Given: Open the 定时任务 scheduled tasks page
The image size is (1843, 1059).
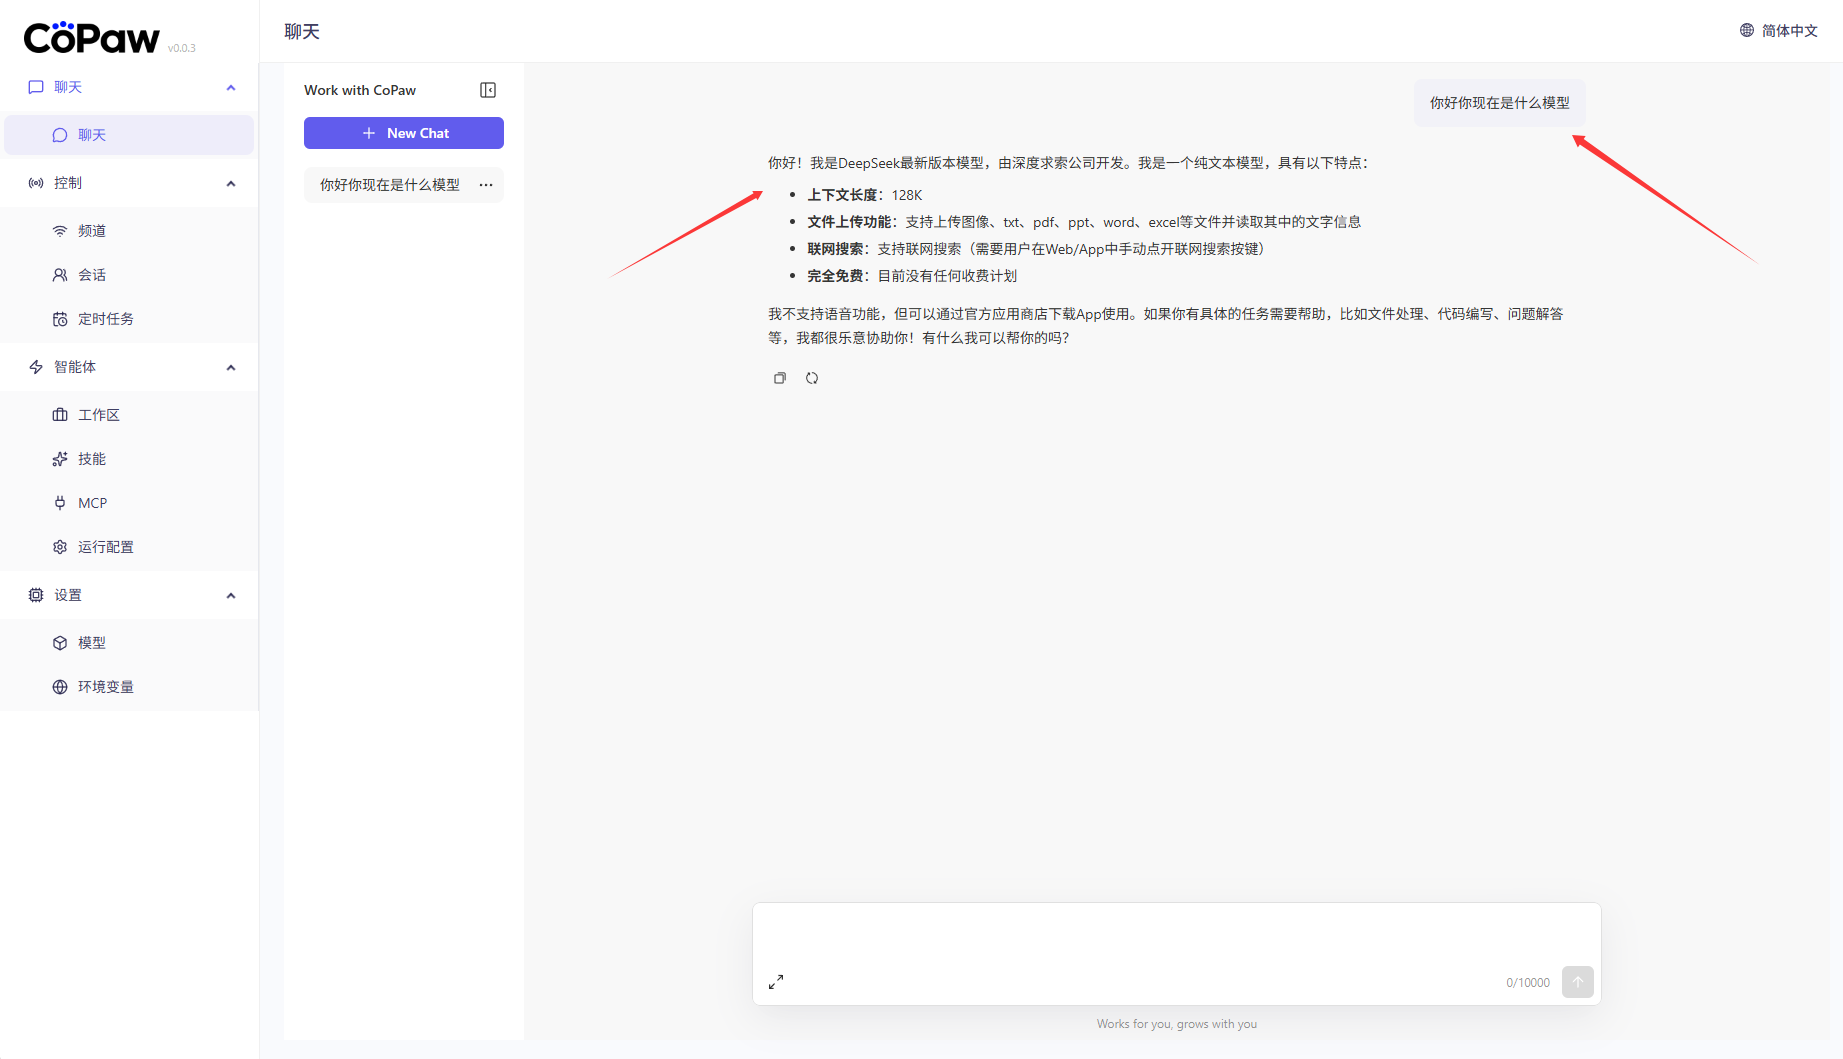Looking at the screenshot, I should 105,319.
